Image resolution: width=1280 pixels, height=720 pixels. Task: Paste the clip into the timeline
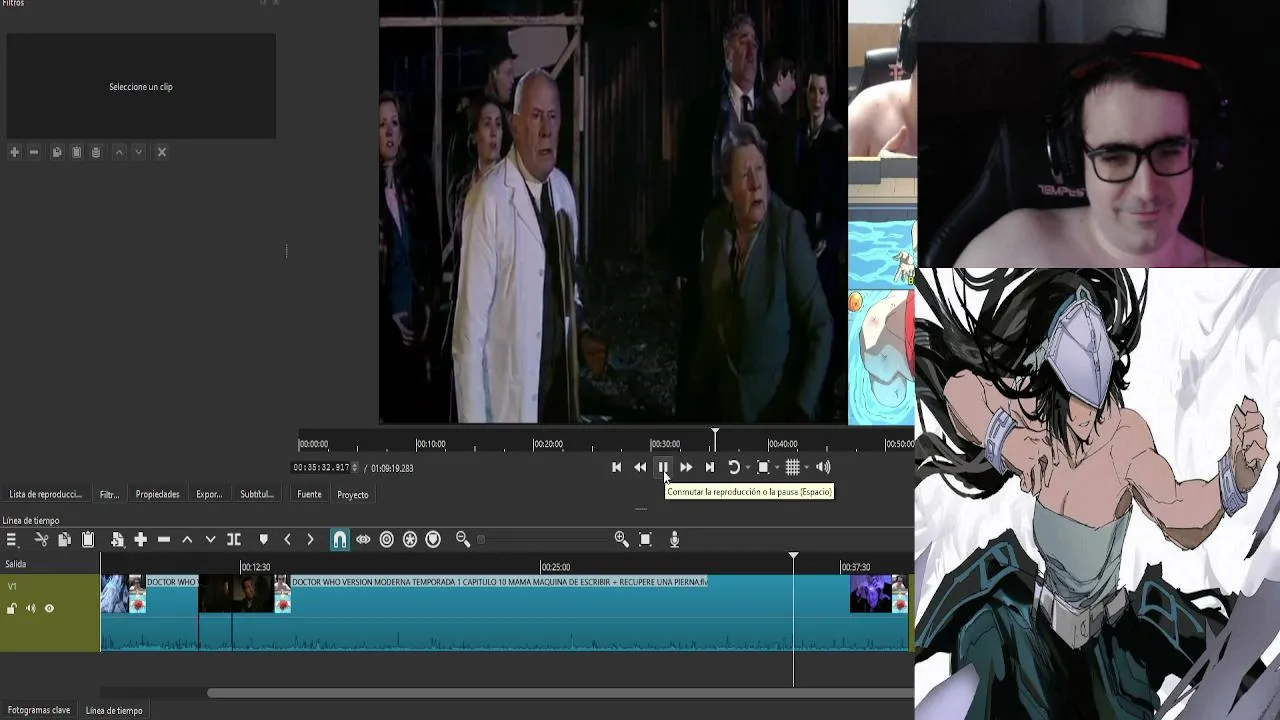(88, 540)
